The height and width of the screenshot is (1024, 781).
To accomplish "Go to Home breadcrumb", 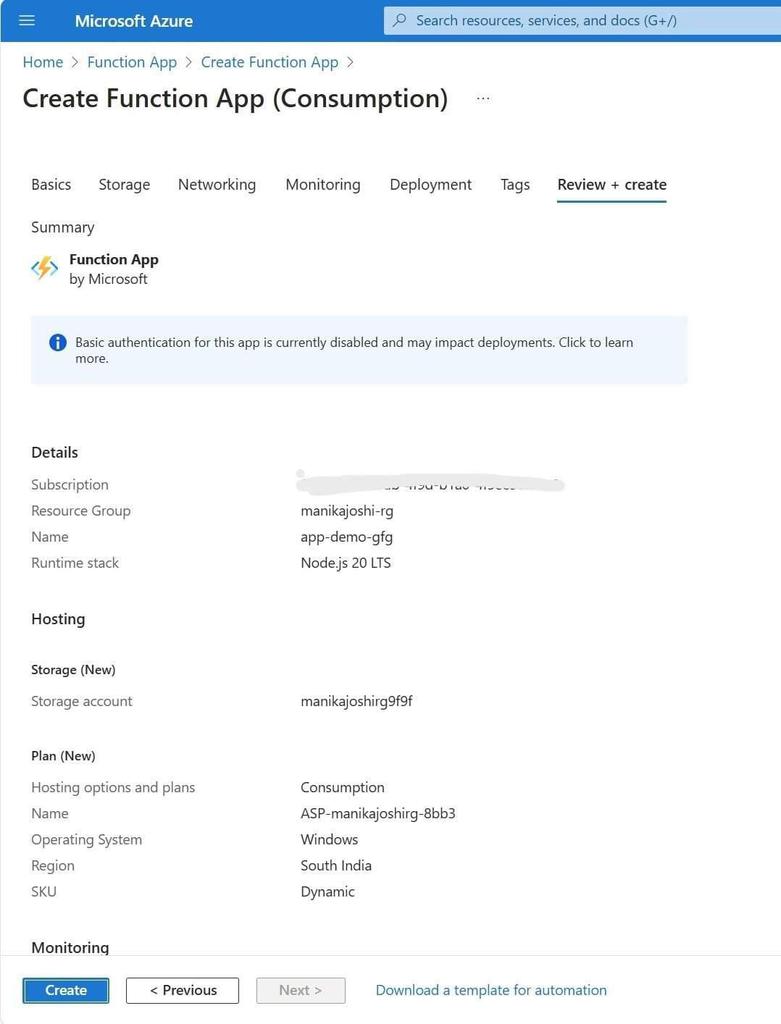I will 43,62.
